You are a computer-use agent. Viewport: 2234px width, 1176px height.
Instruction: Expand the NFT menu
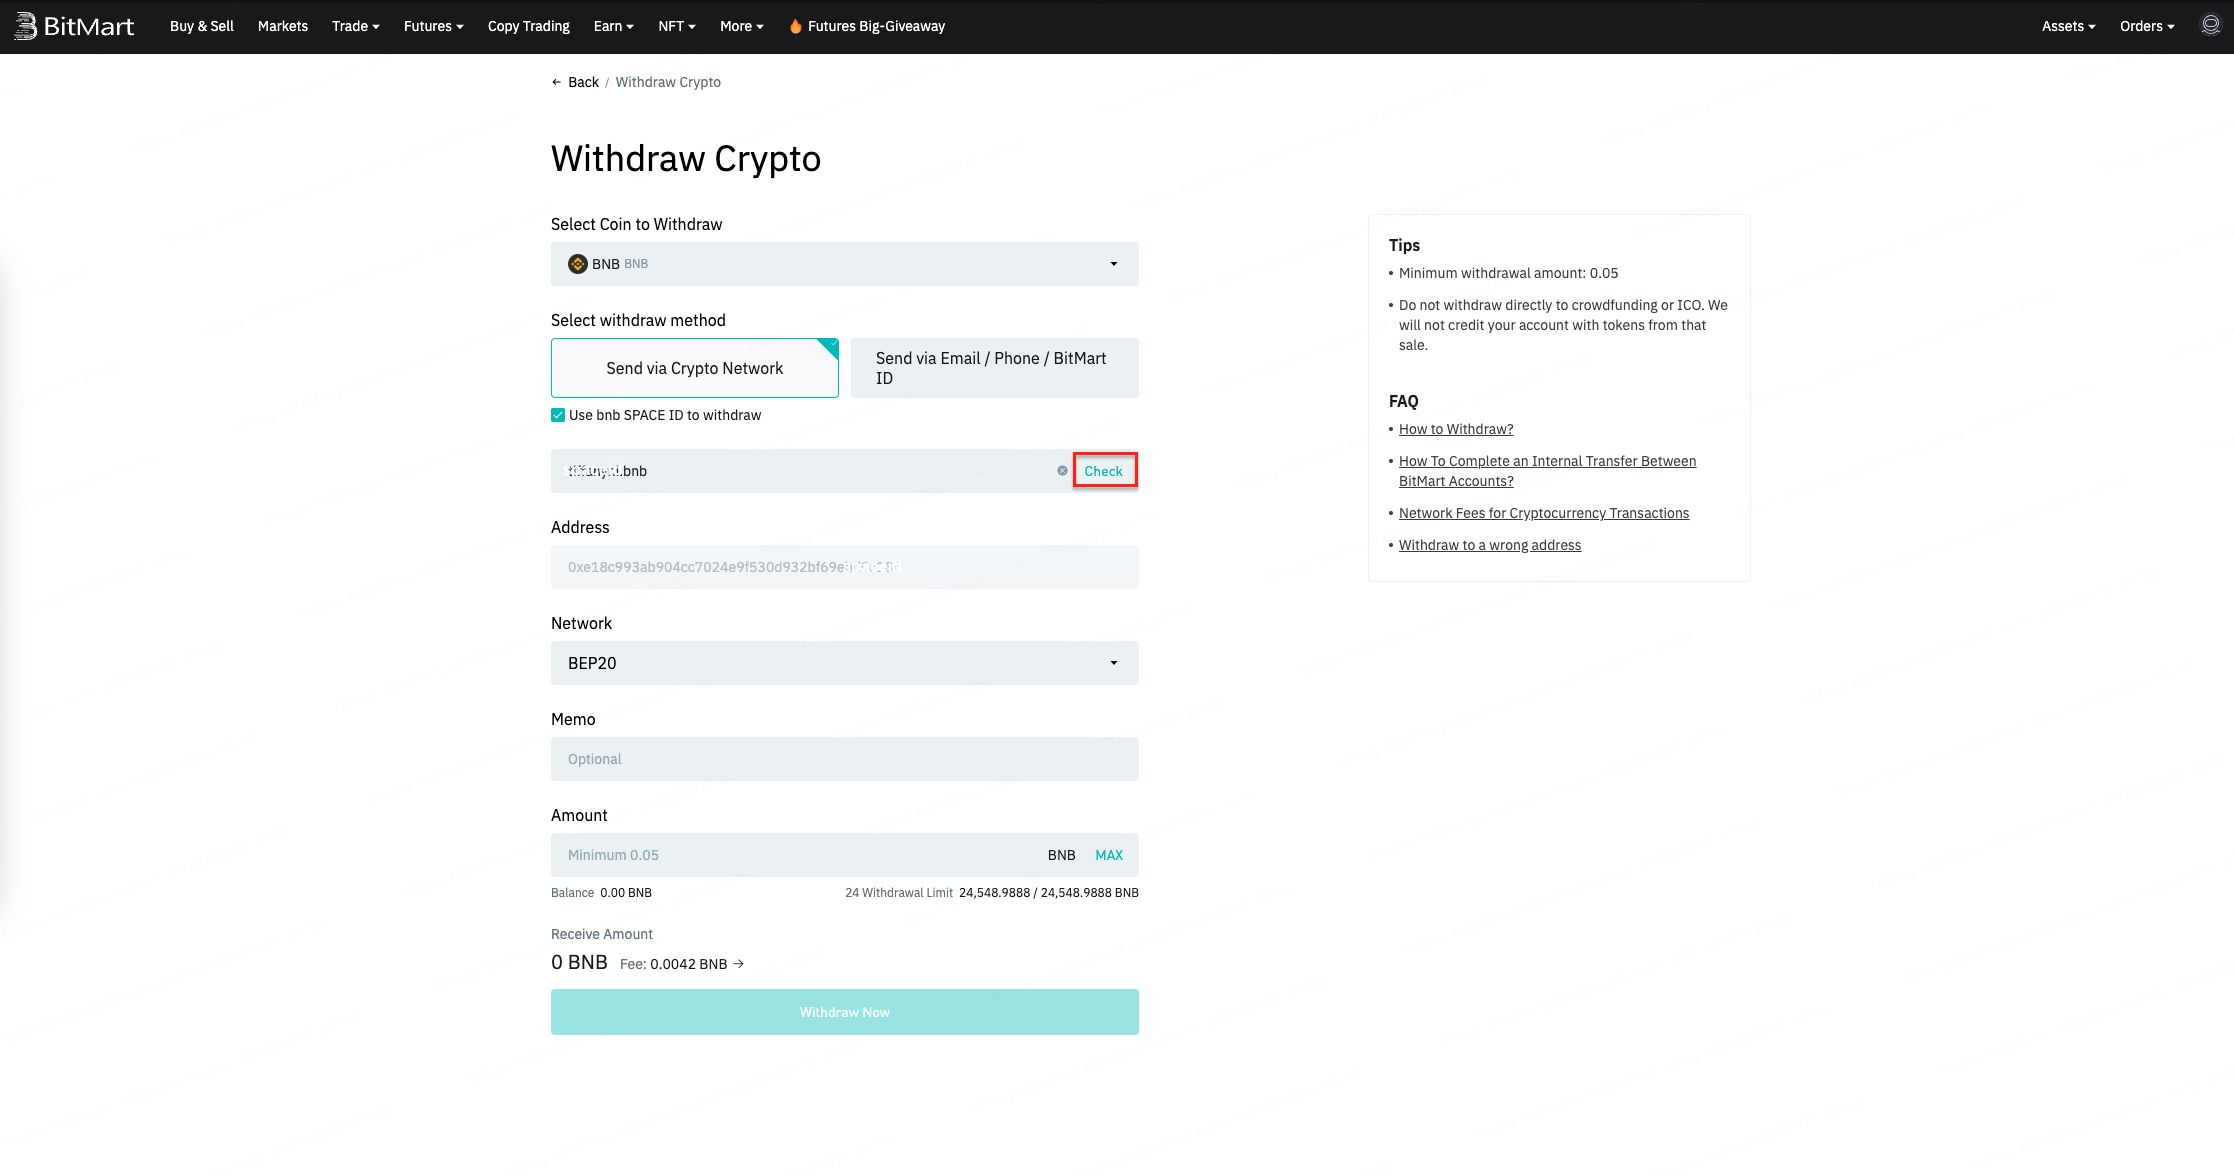pos(677,26)
